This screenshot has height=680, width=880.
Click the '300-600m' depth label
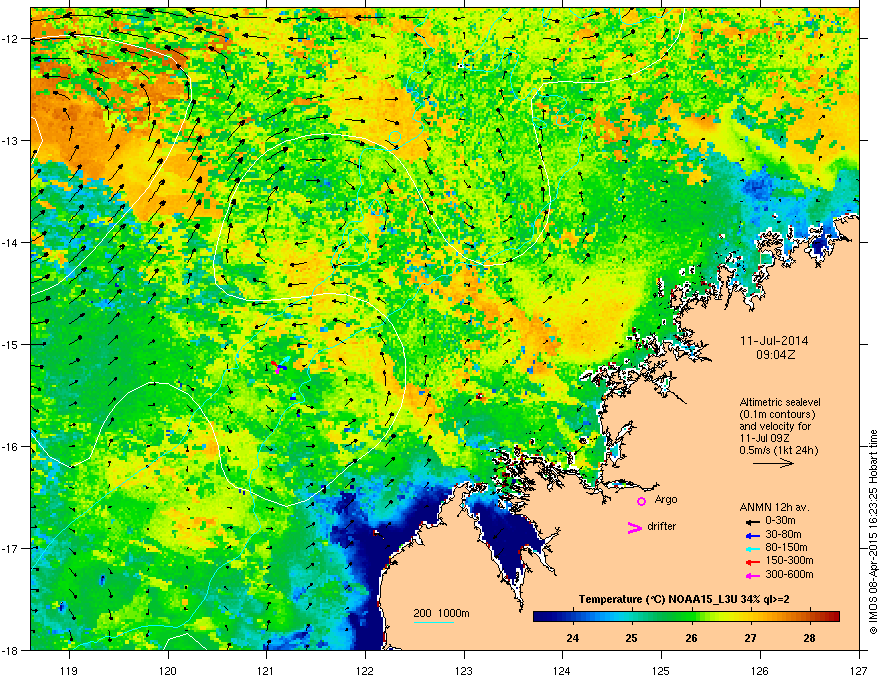pyautogui.click(x=789, y=575)
